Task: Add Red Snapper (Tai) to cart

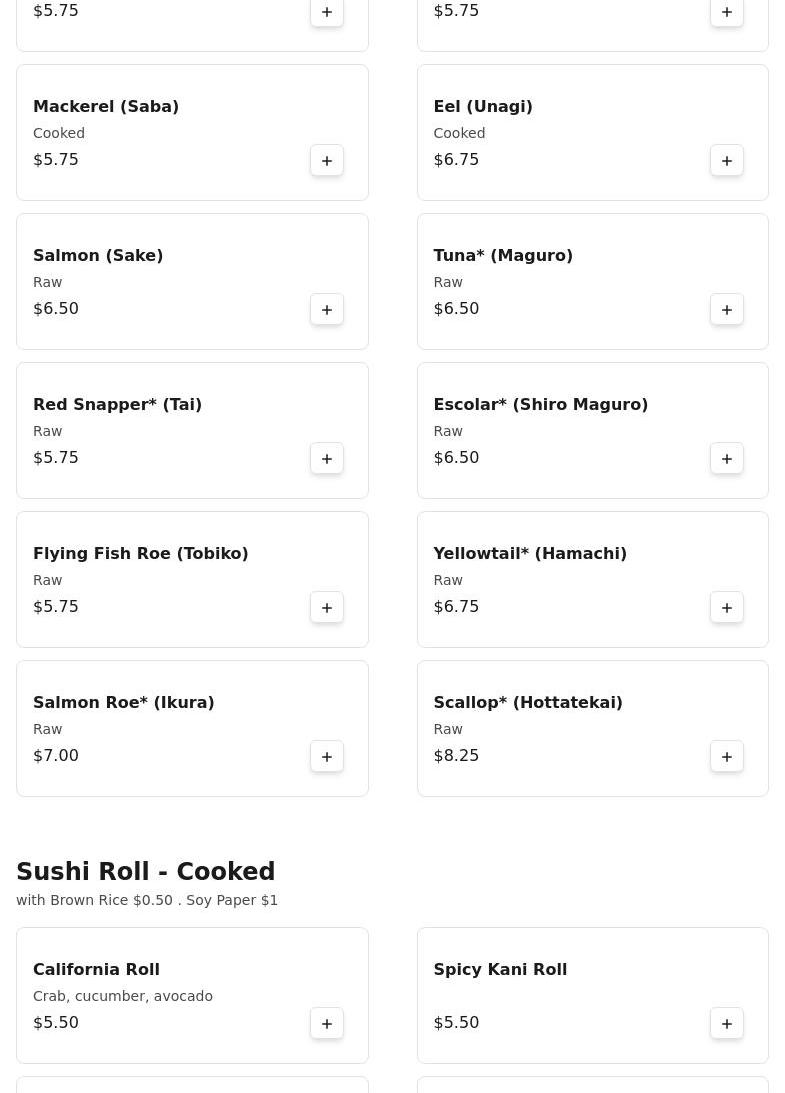Action: (327, 458)
